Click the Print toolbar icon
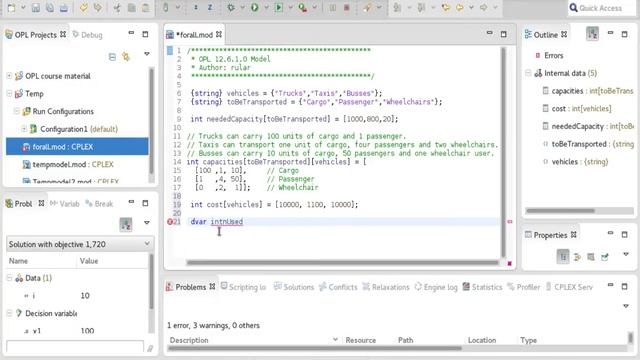640x360 pixels. 64,7
